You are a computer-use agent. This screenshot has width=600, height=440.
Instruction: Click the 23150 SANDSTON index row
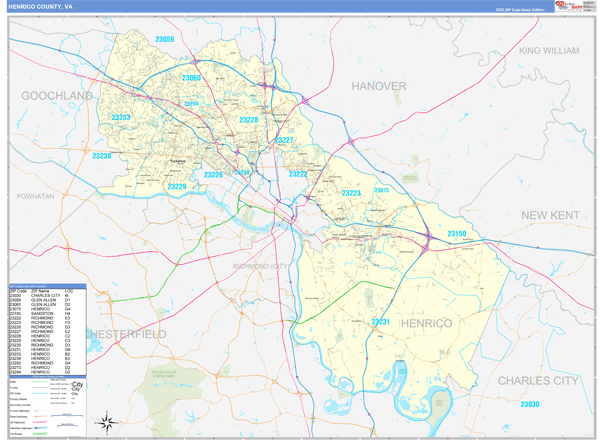[42, 314]
